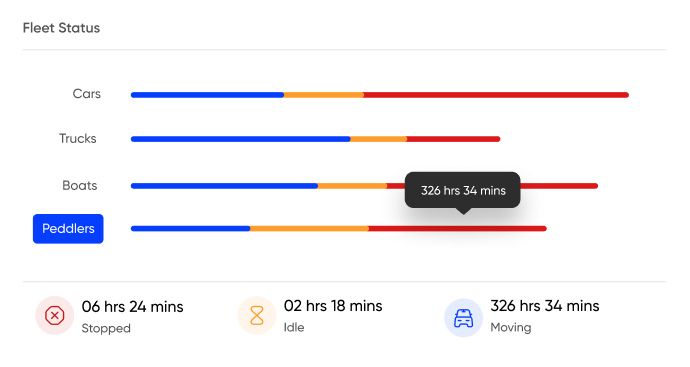Click the red Stopped octagon icon

pyautogui.click(x=55, y=316)
